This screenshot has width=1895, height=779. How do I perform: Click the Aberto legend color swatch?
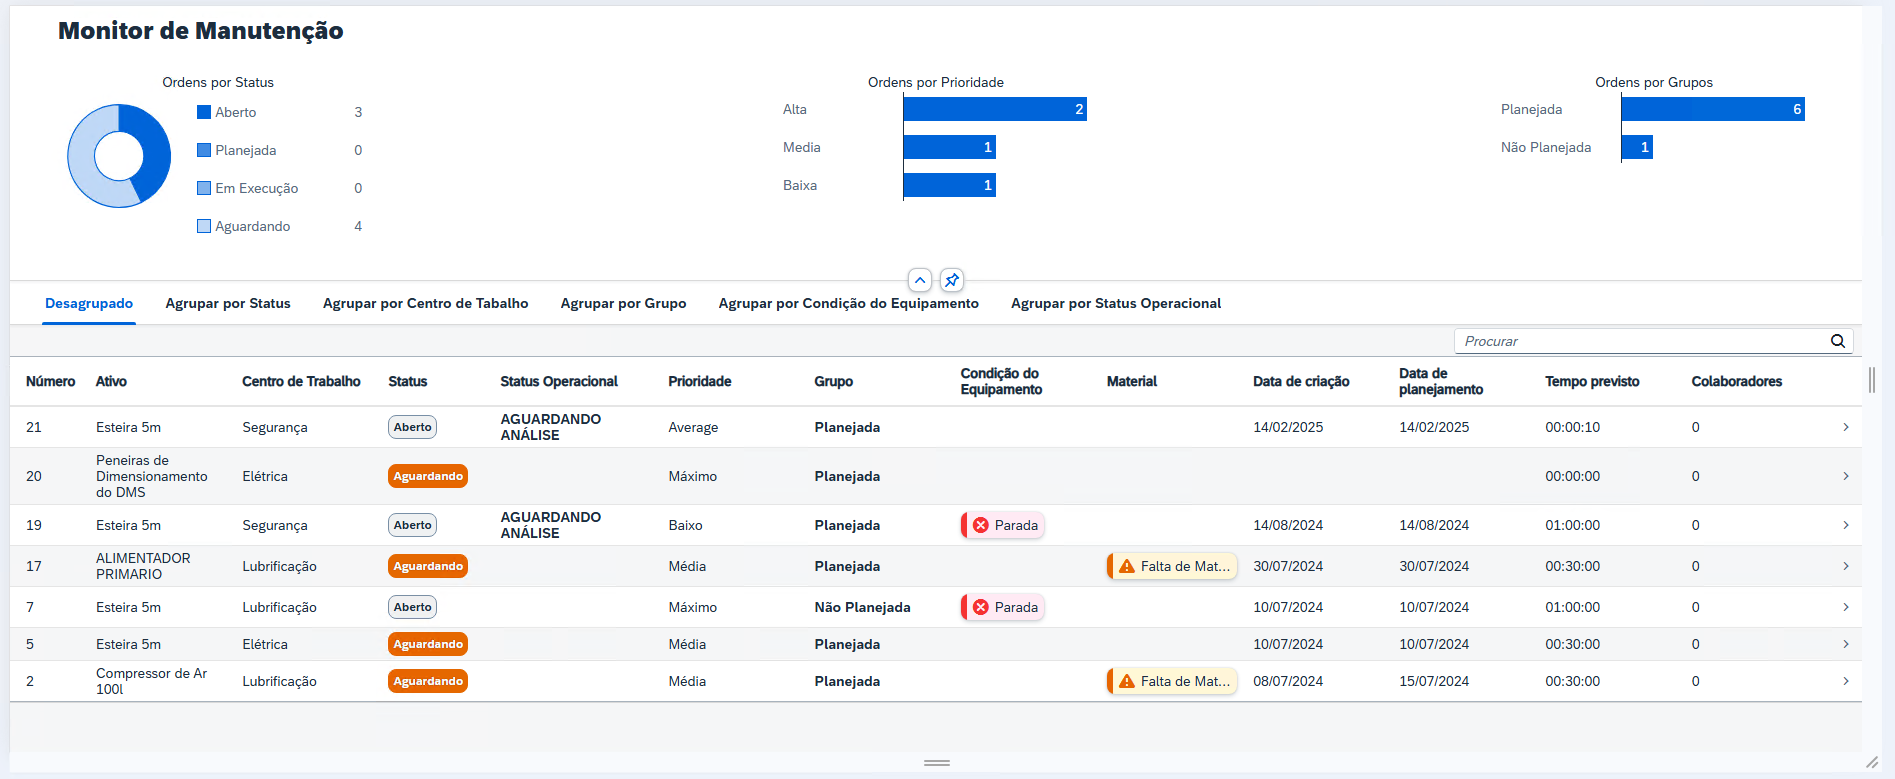tap(204, 112)
